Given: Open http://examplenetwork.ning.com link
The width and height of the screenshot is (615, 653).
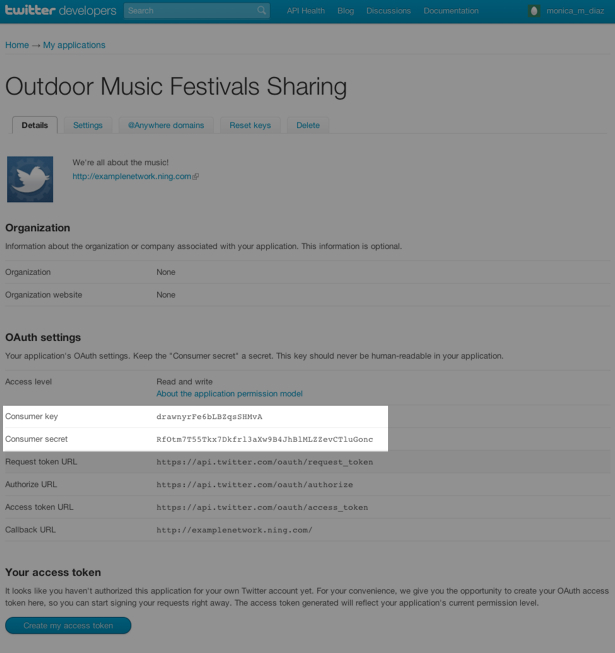Looking at the screenshot, I should (x=132, y=176).
